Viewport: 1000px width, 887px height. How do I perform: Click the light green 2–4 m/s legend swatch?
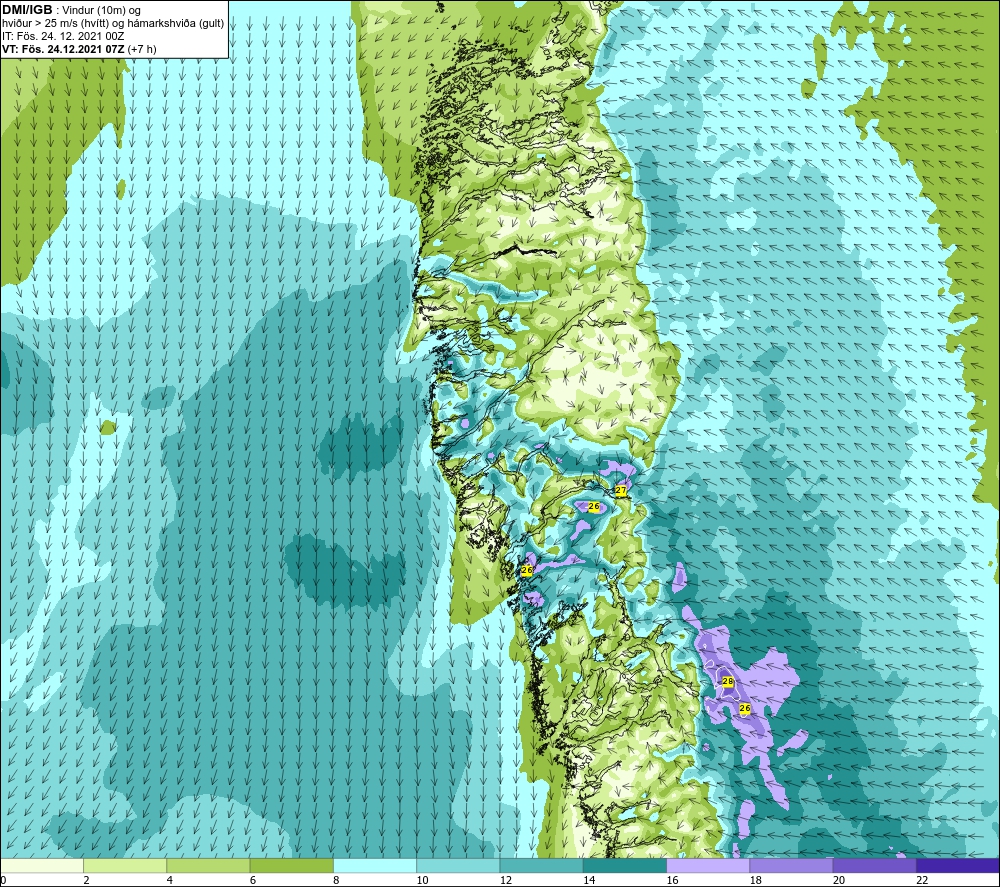coord(125,865)
